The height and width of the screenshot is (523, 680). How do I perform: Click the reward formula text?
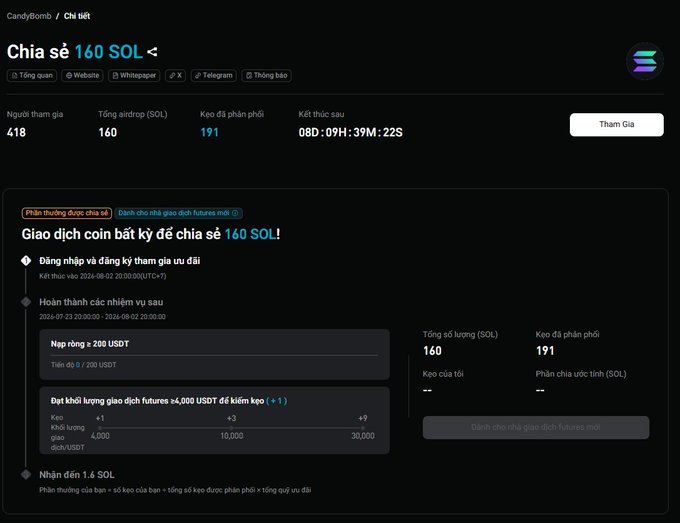coord(175,490)
